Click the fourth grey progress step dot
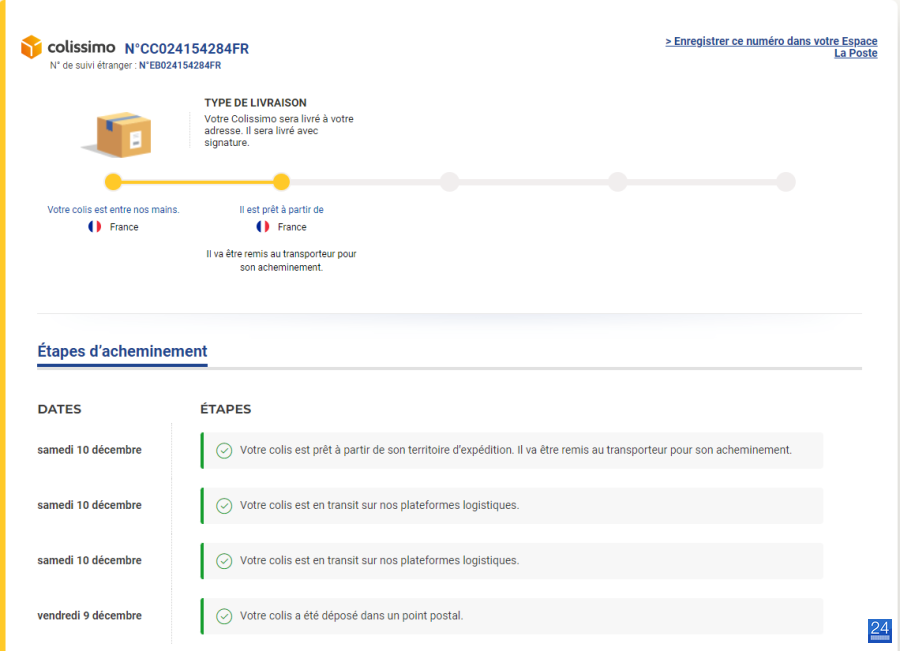The width and height of the screenshot is (900, 651). (x=618, y=182)
